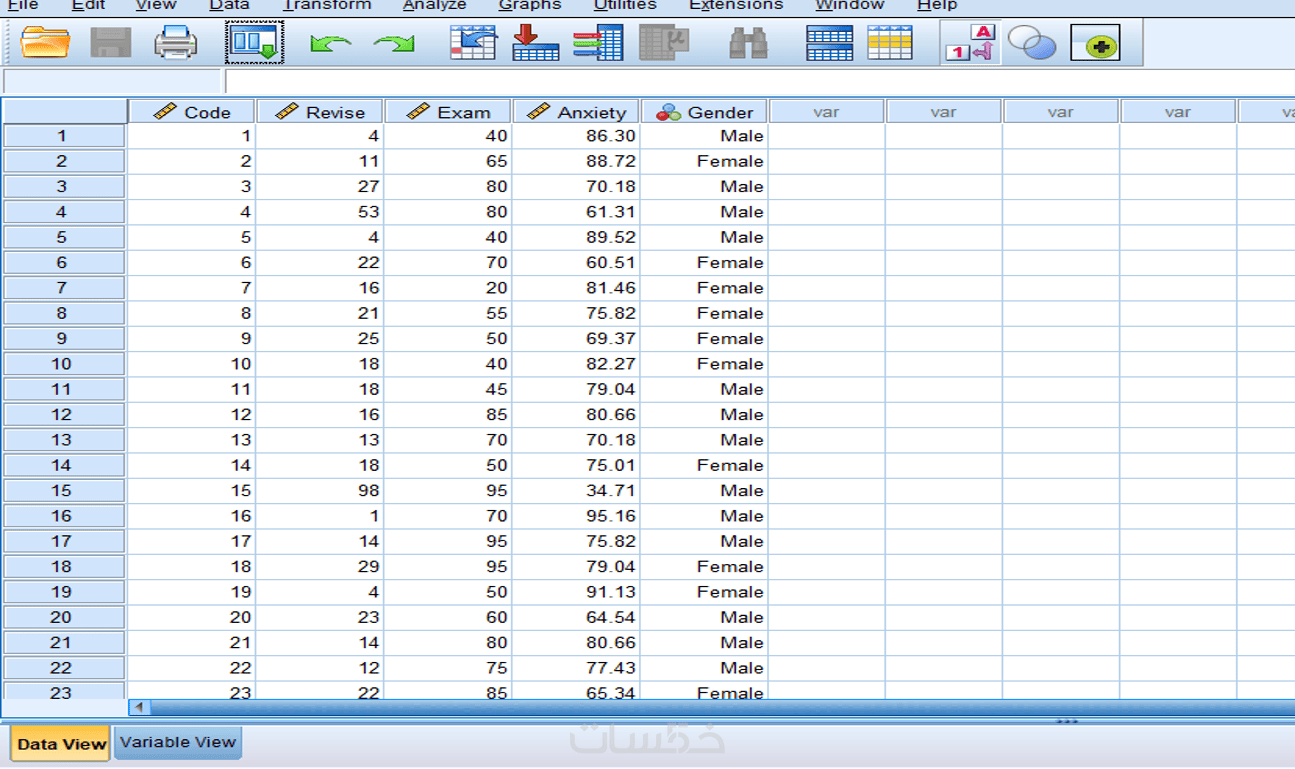Click the greyed Run descriptive statistics icon
Image resolution: width=1295 pixels, height=769 pixels.
point(664,43)
